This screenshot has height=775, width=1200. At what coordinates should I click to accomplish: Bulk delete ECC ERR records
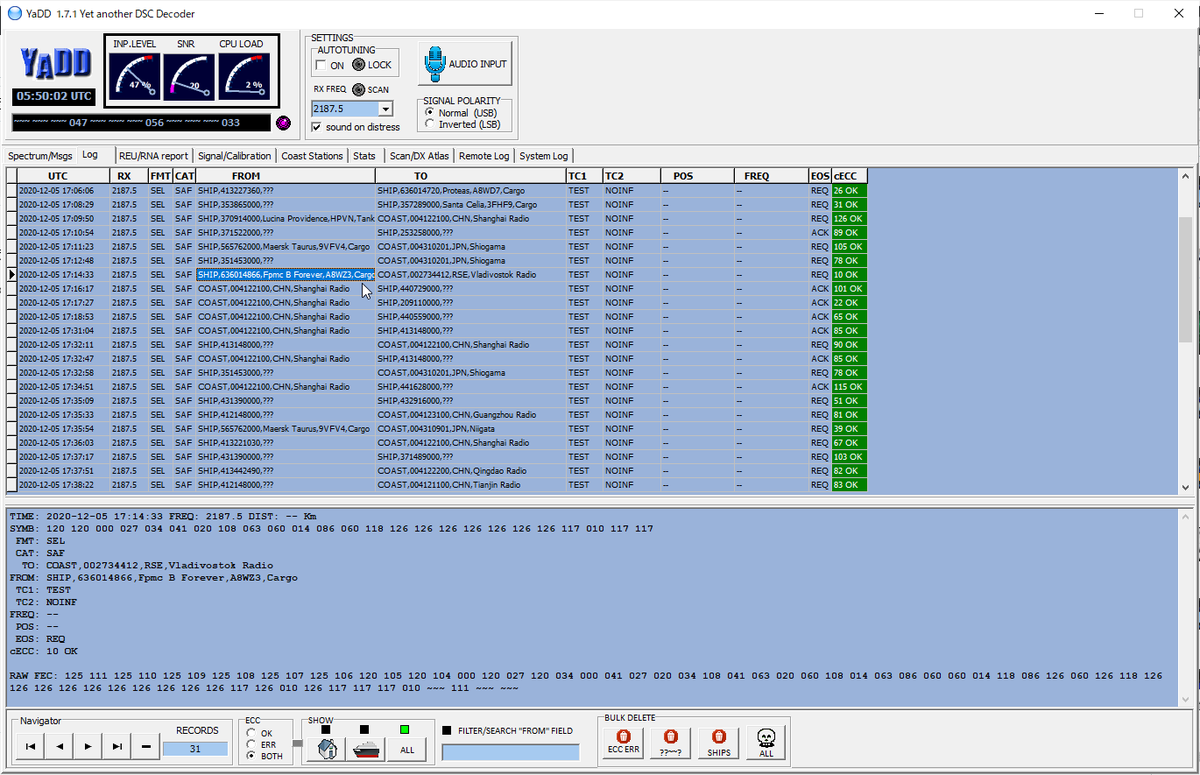(624, 742)
